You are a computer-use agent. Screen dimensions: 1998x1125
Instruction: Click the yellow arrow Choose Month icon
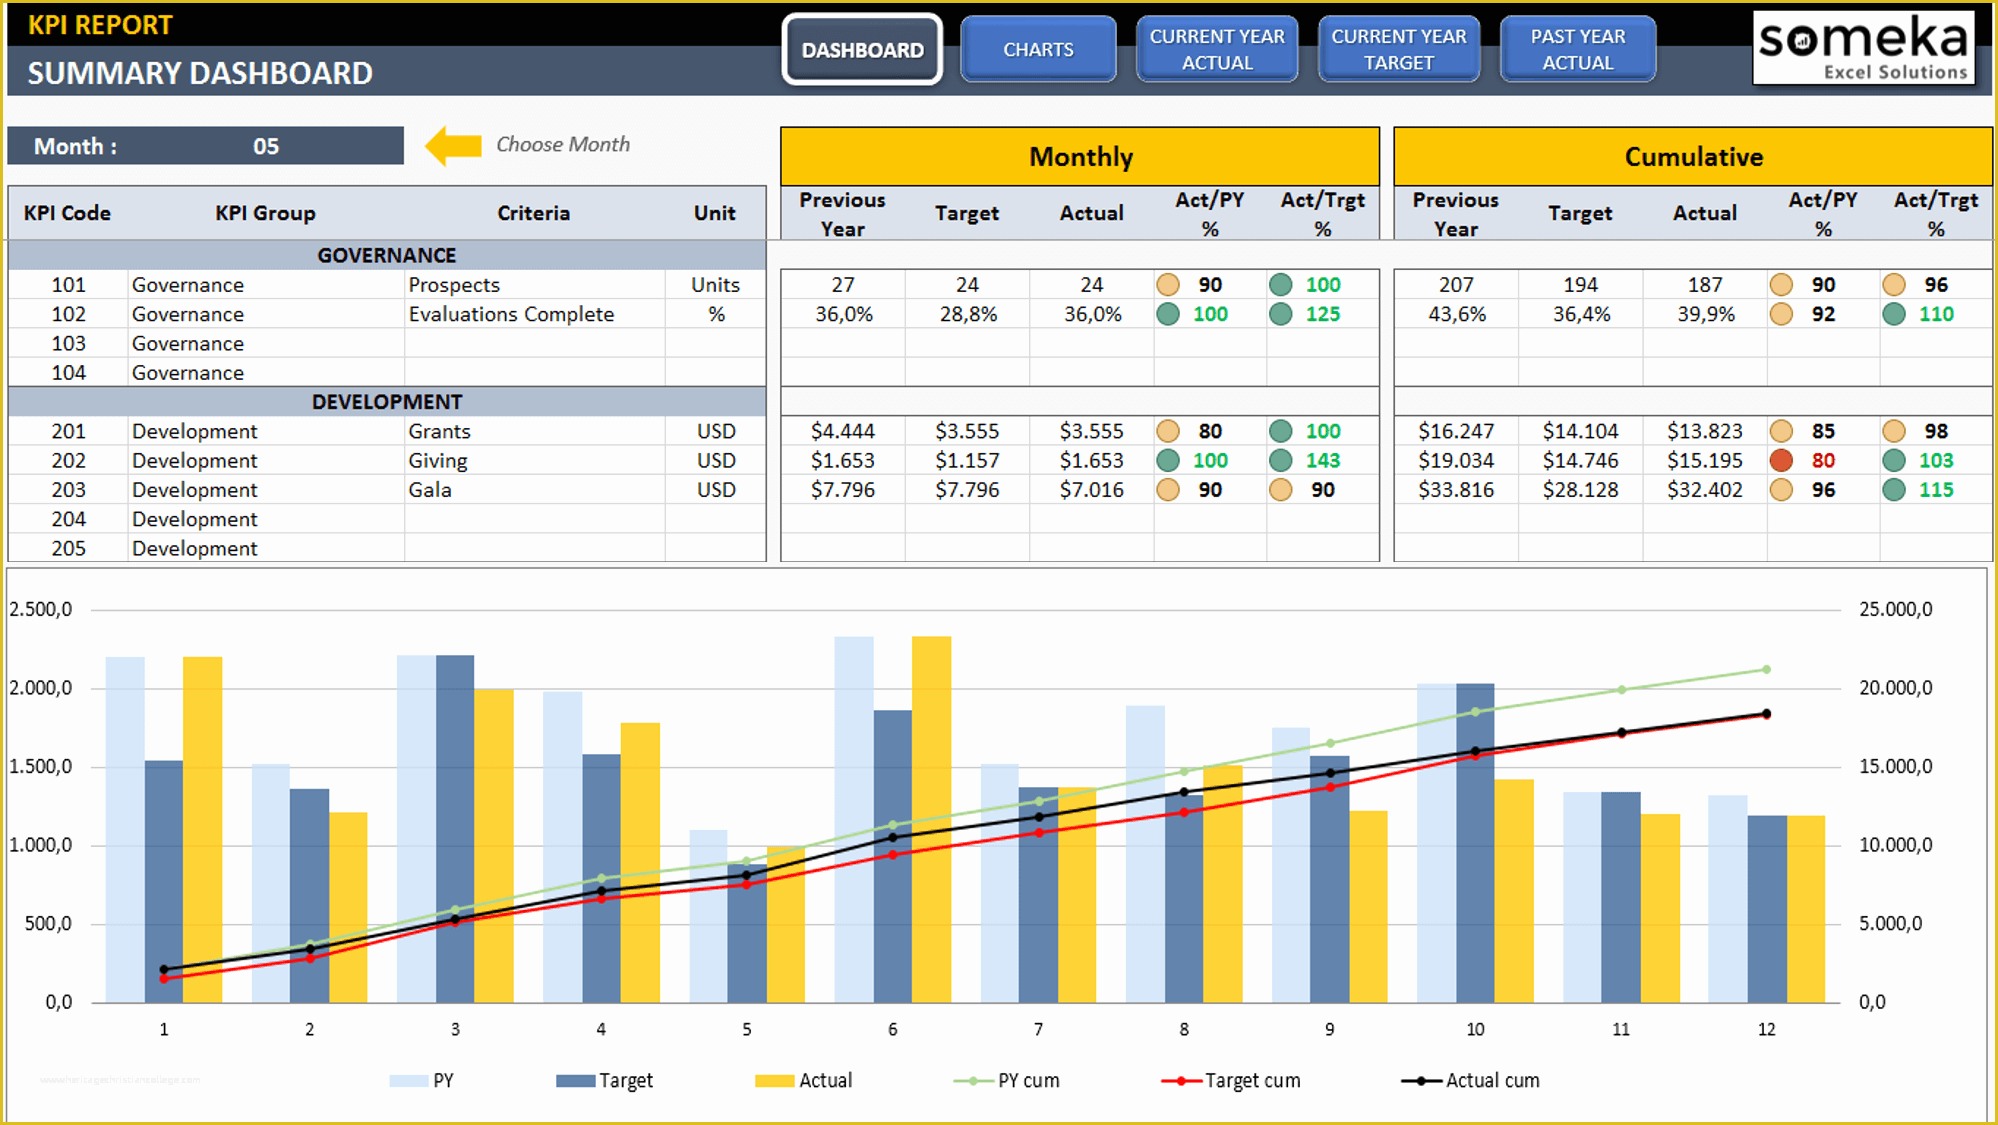click(439, 143)
